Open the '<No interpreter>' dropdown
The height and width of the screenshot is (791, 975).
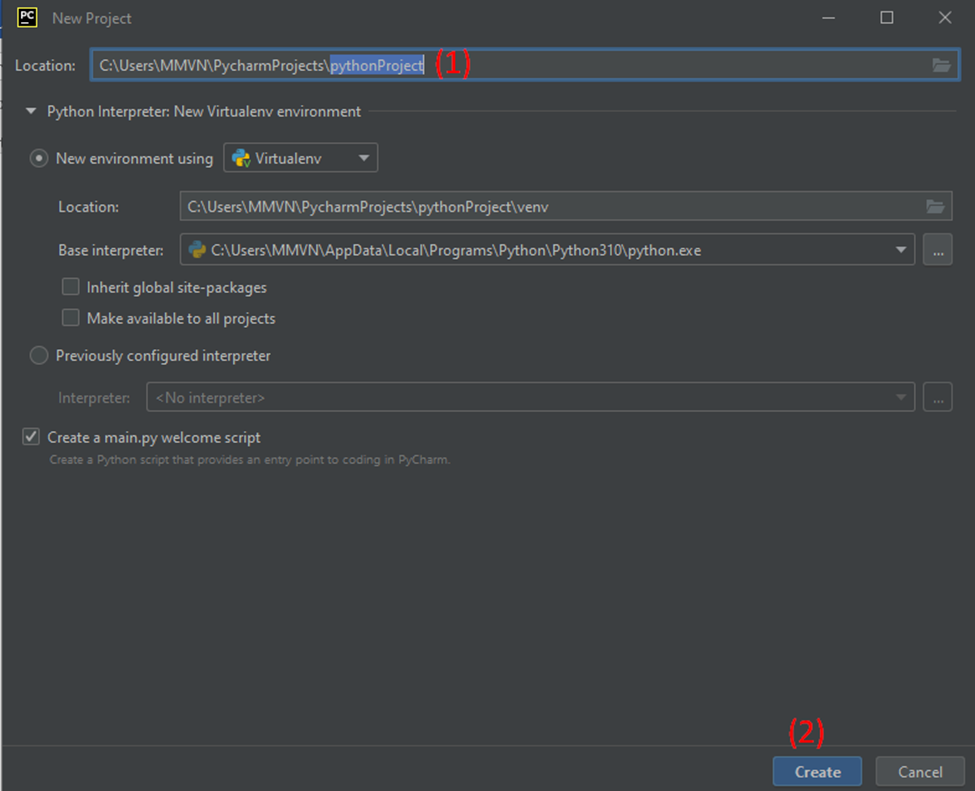point(530,397)
